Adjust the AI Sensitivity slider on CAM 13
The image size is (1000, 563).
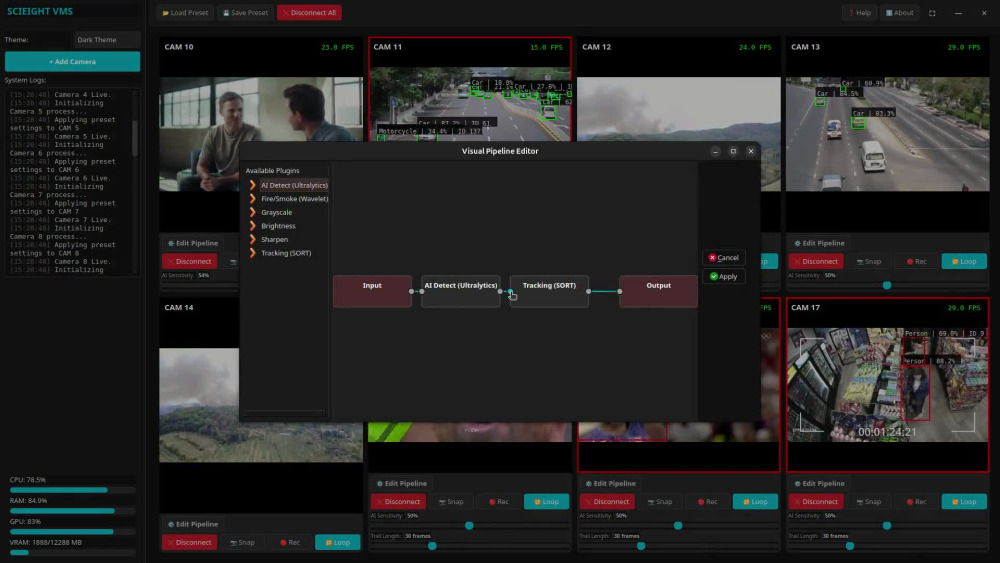click(x=886, y=286)
